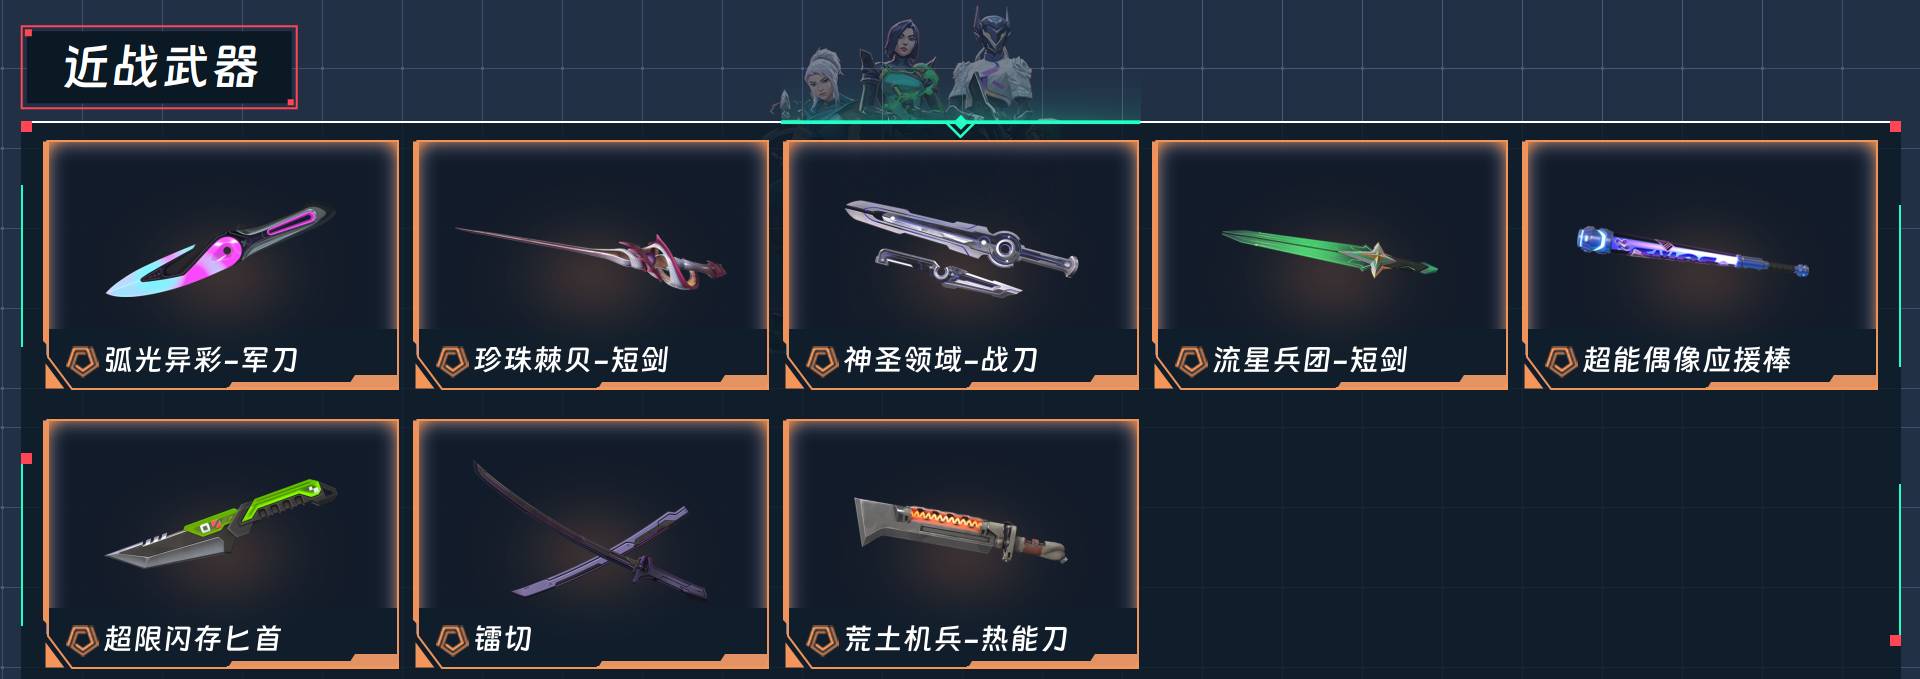
Task: Click the 超限闪存匕首 green dagger image
Action: [x=221, y=524]
